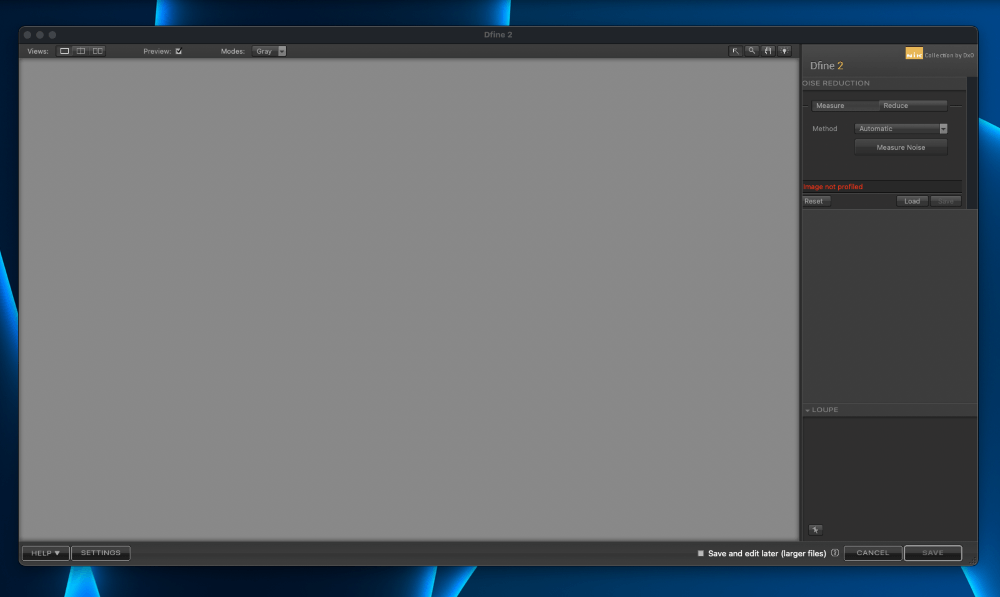Collapse the LOUPE section

point(807,410)
